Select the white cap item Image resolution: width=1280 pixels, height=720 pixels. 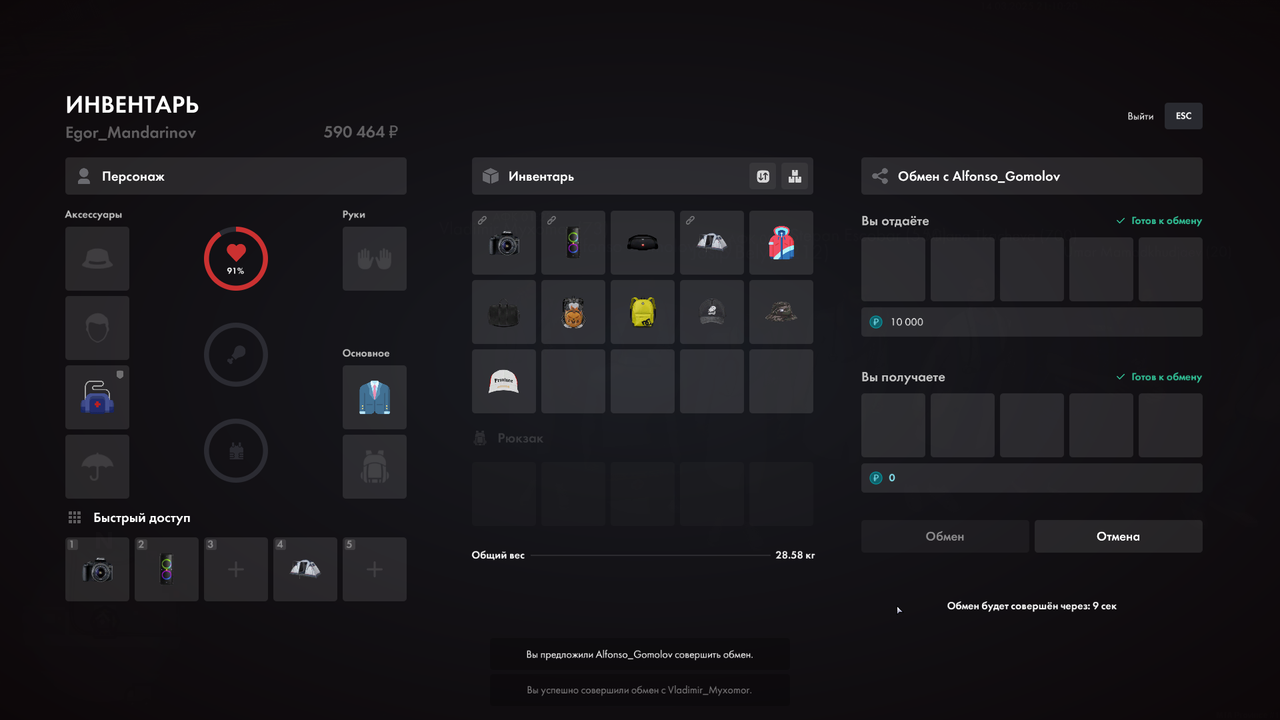tap(504, 381)
